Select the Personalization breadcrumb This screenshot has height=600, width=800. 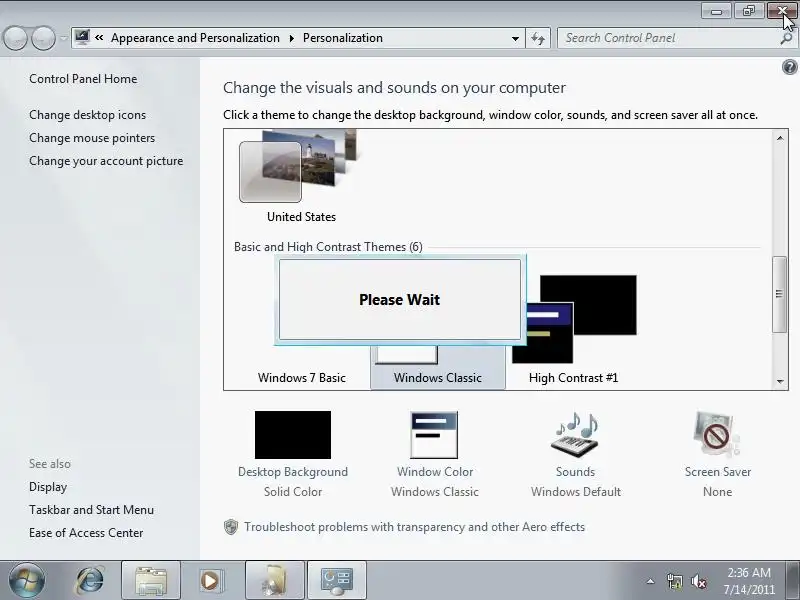pos(343,38)
